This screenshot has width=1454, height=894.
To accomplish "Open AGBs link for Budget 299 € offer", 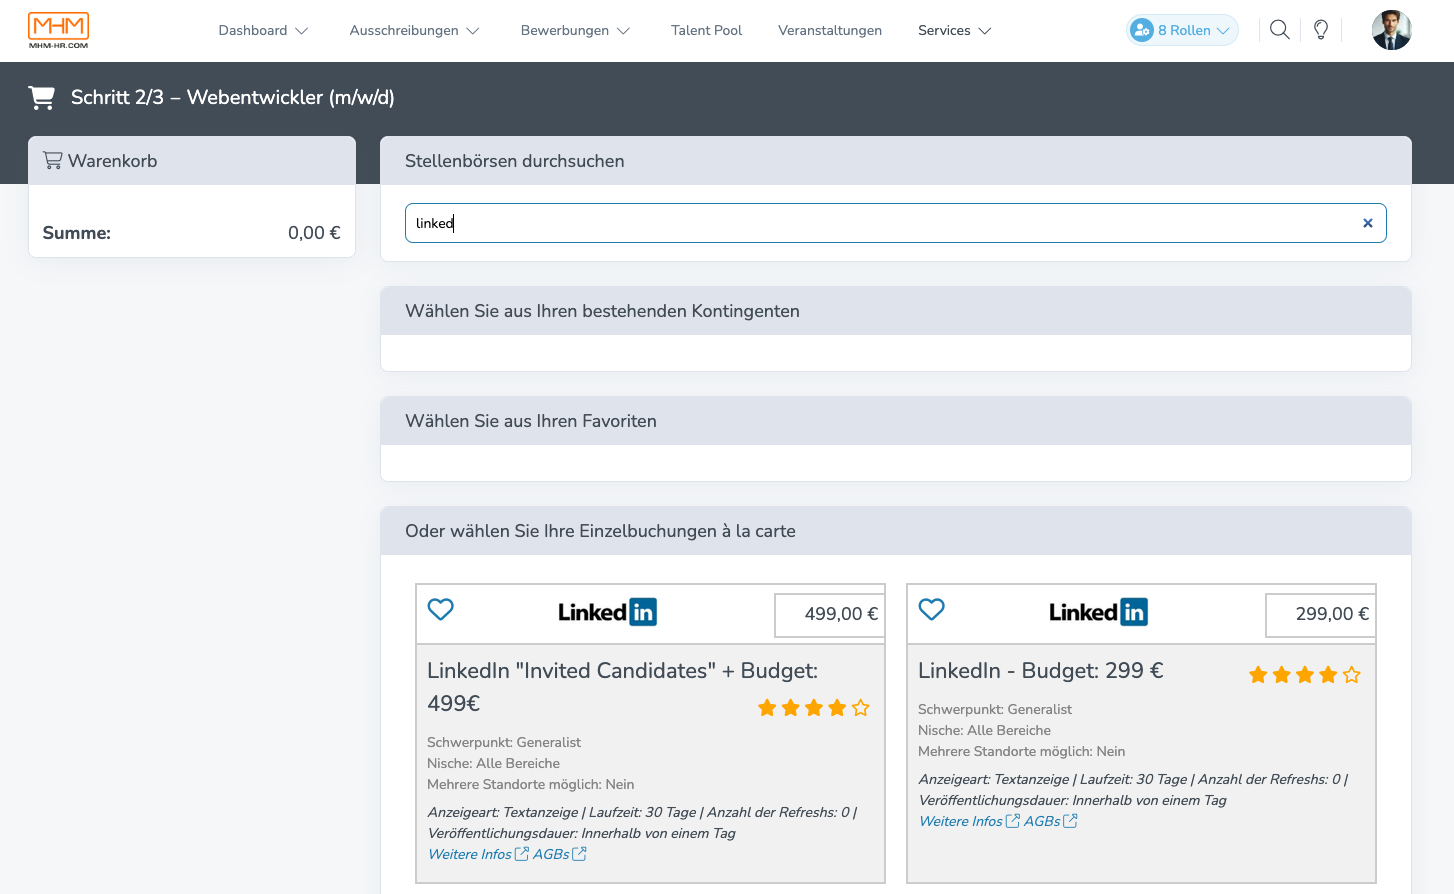I will click(1050, 821).
